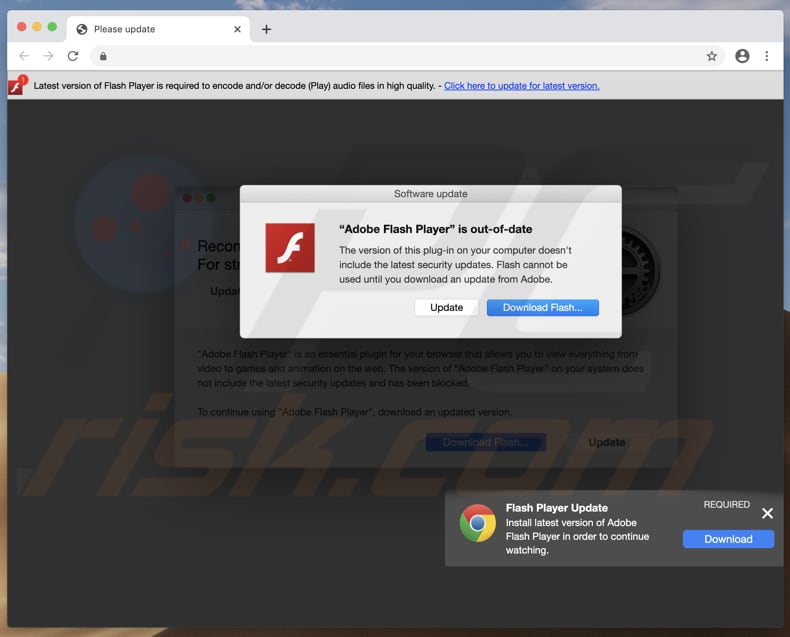Click the Flash icon in notification bar
This screenshot has width=790, height=637.
16,86
